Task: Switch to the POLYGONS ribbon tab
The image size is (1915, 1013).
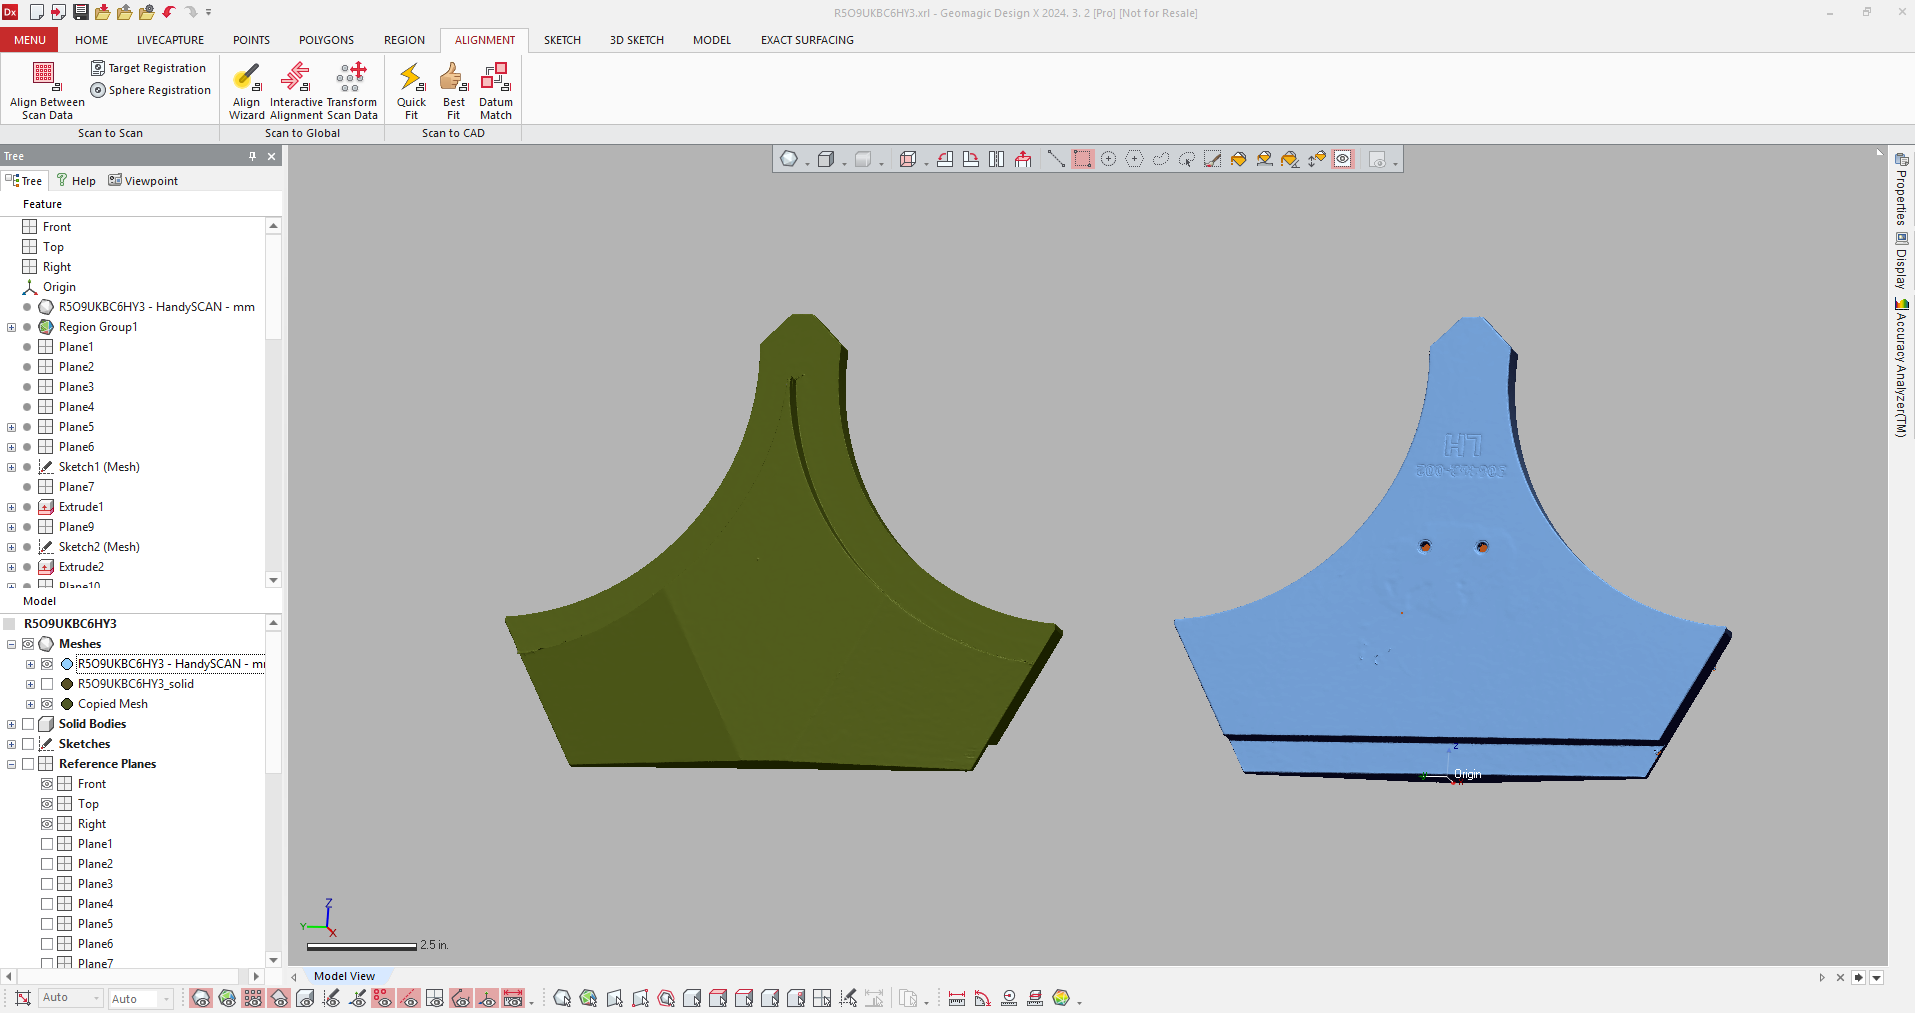Action: pyautogui.click(x=326, y=40)
